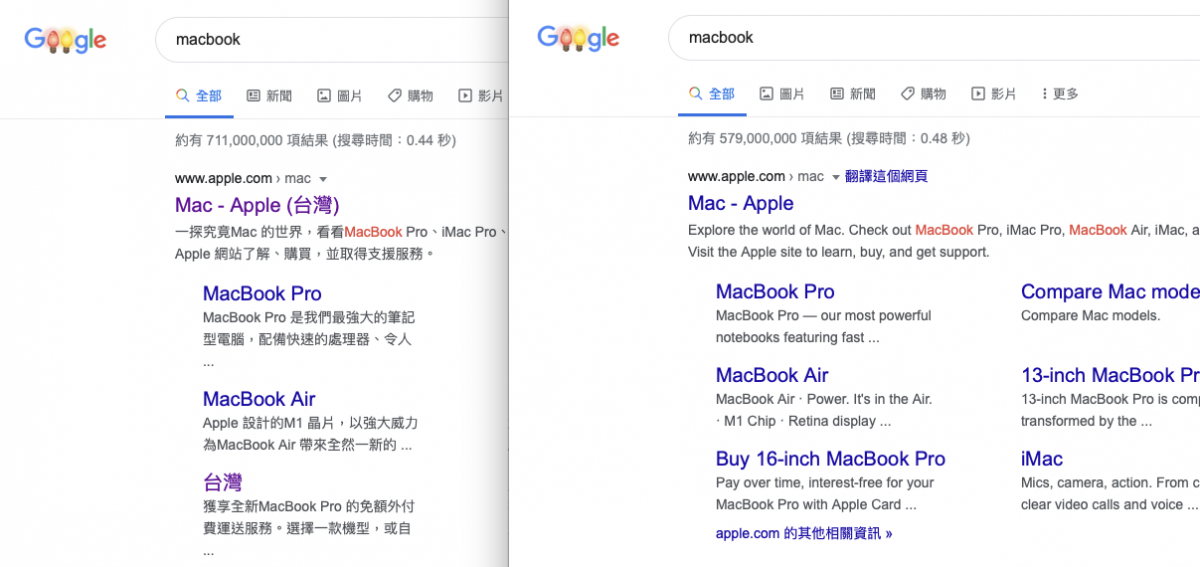The width and height of the screenshot is (1200, 567).
Task: Click the Google logo in the left window
Action: point(65,40)
